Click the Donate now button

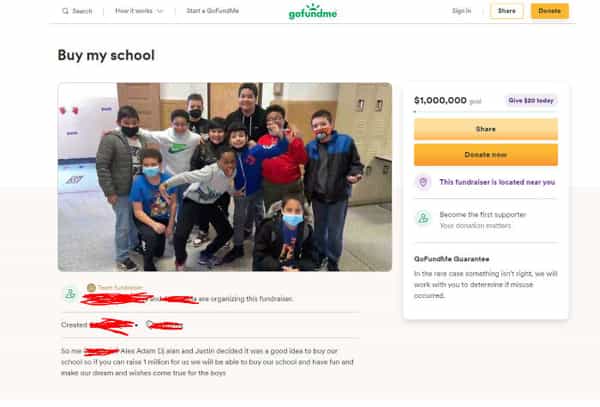(x=486, y=155)
